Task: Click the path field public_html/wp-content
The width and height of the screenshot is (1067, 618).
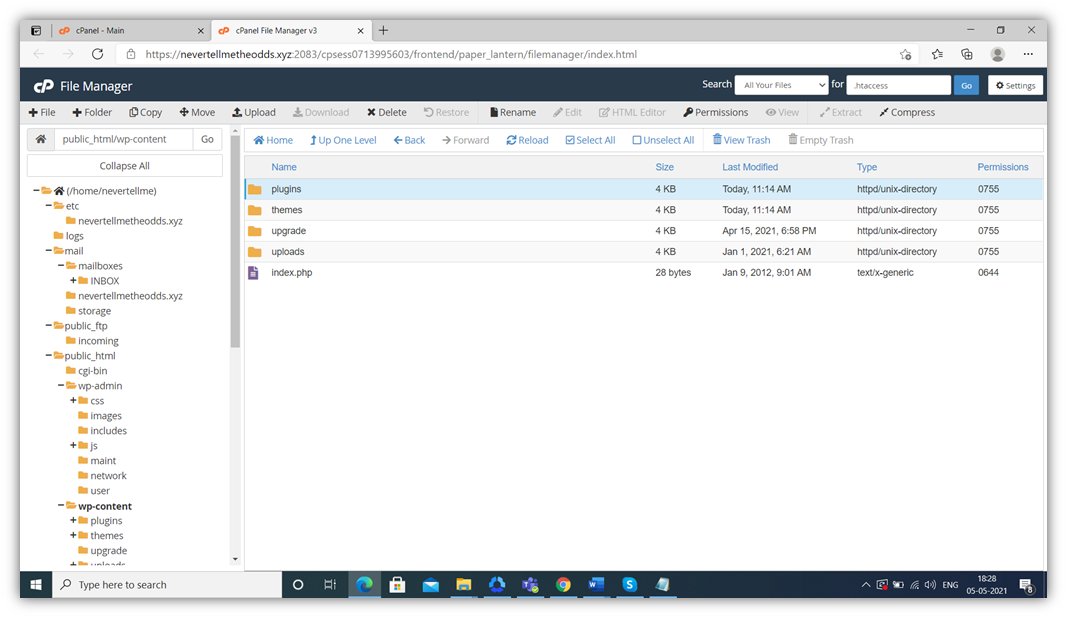Action: [123, 139]
